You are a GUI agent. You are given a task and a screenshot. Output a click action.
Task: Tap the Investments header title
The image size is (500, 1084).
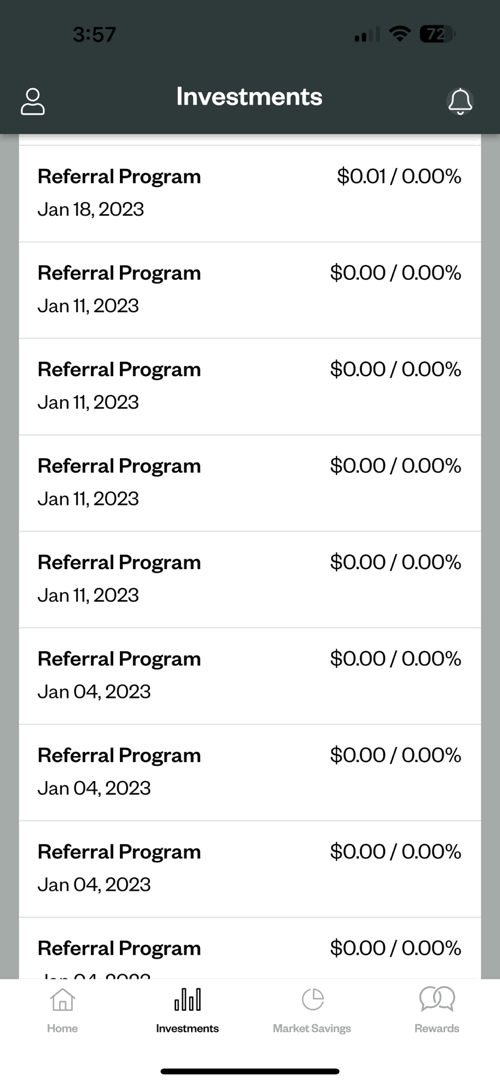(249, 96)
